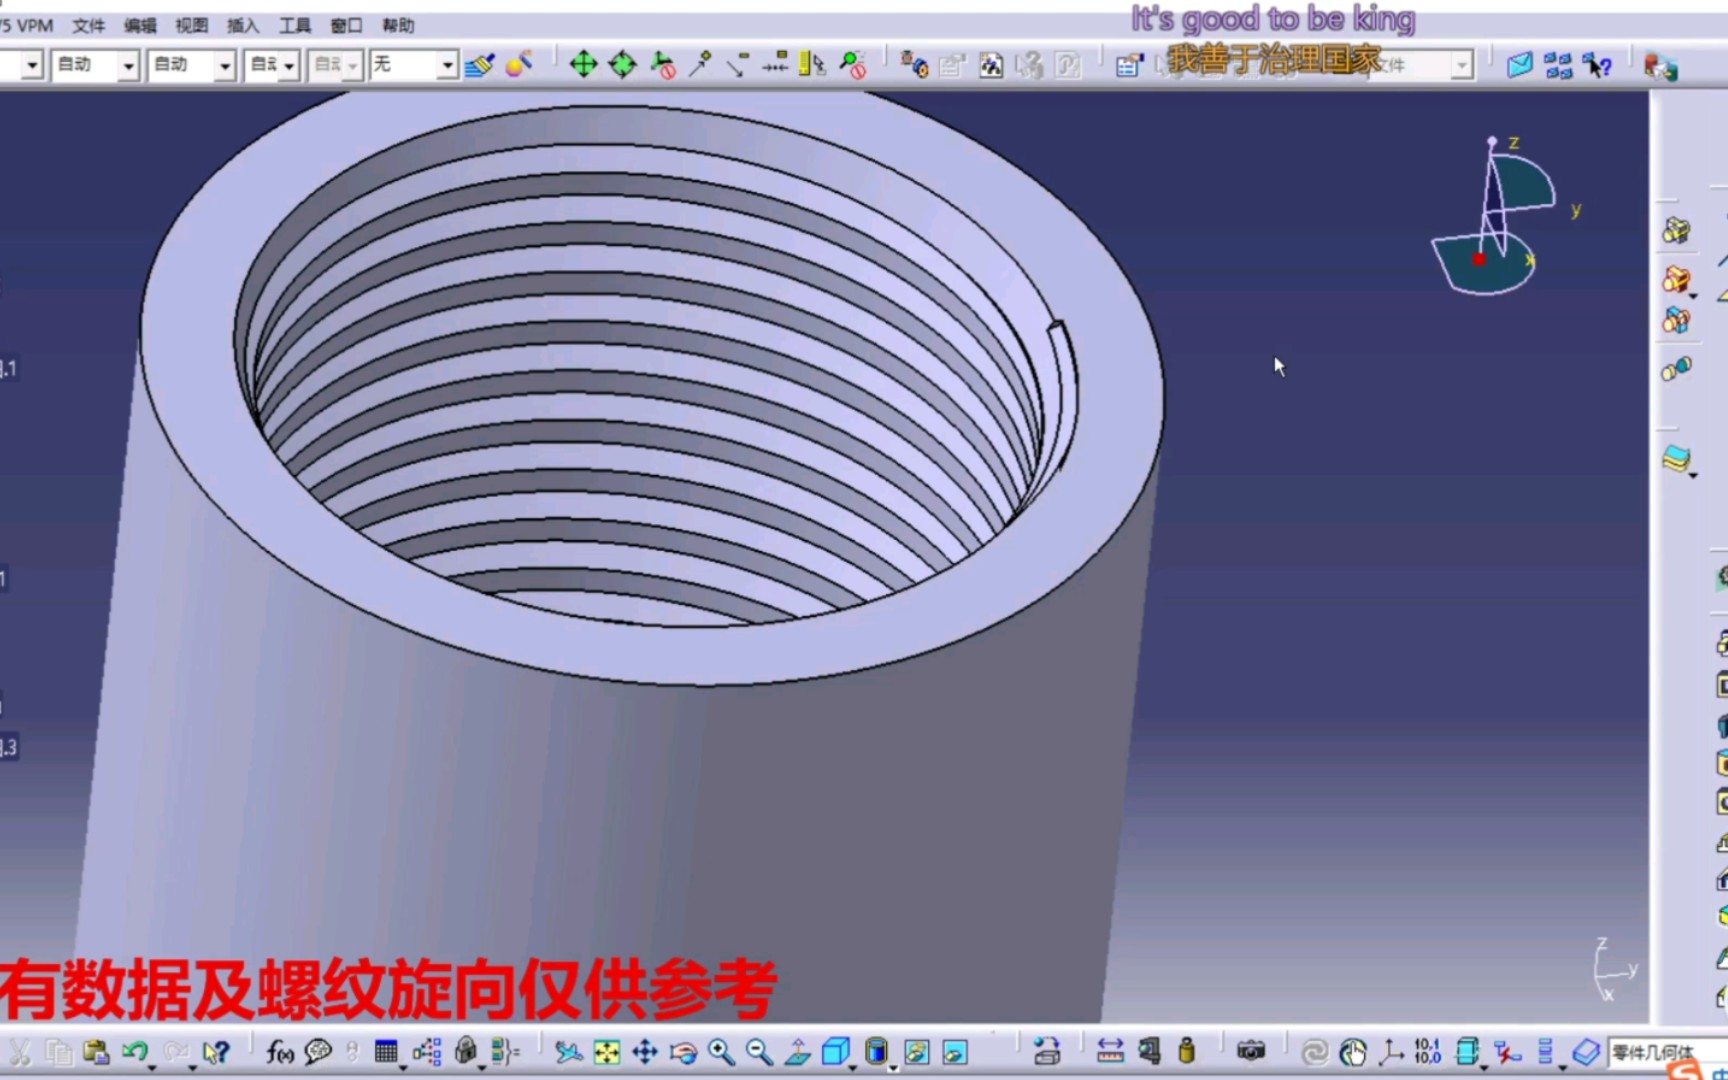Open the 视图 menu
The width and height of the screenshot is (1728, 1080).
[x=192, y=25]
